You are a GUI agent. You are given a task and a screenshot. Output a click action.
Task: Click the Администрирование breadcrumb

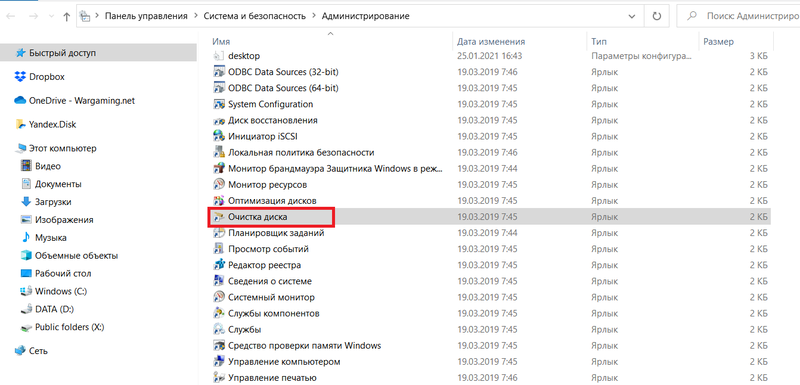(x=365, y=16)
